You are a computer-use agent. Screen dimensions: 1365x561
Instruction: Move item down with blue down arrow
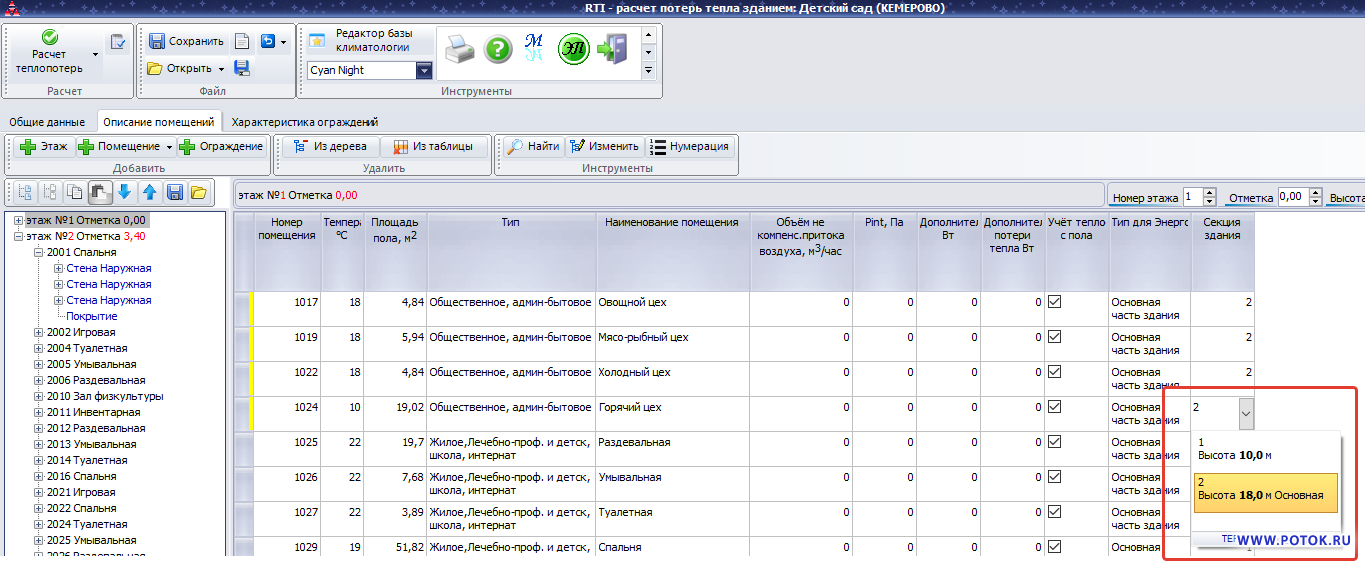point(124,192)
